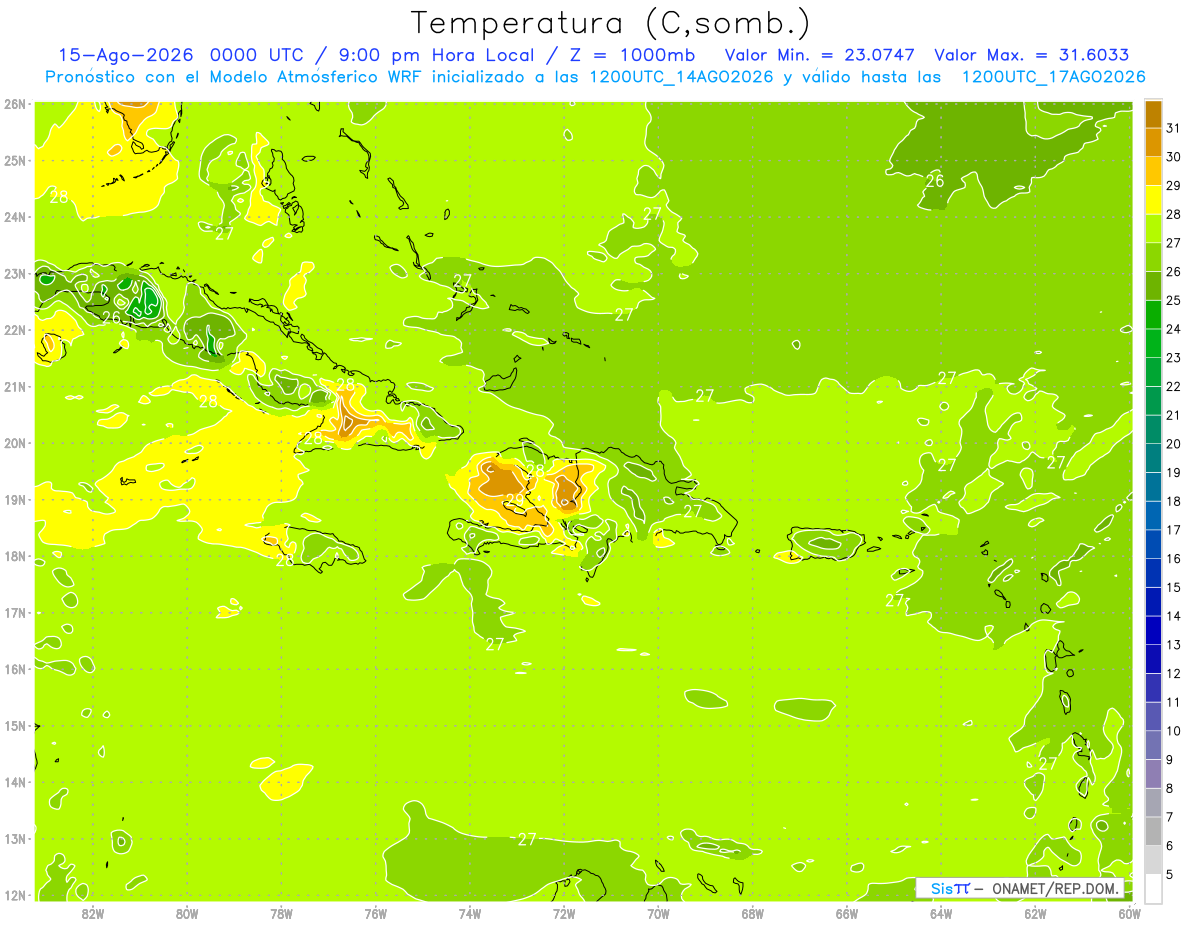Click the "12N" latitude axis label

point(14,895)
